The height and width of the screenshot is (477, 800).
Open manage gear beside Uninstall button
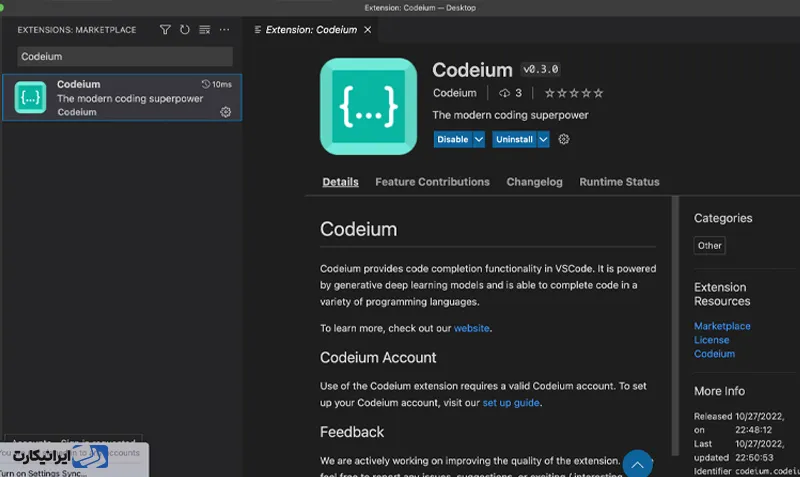[x=564, y=139]
